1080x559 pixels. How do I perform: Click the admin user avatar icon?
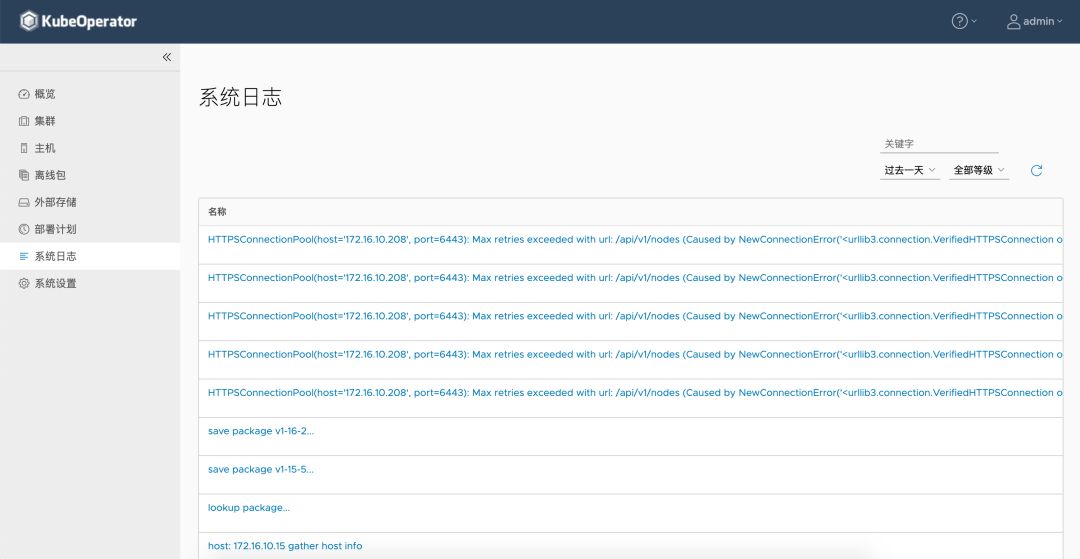coord(1013,21)
